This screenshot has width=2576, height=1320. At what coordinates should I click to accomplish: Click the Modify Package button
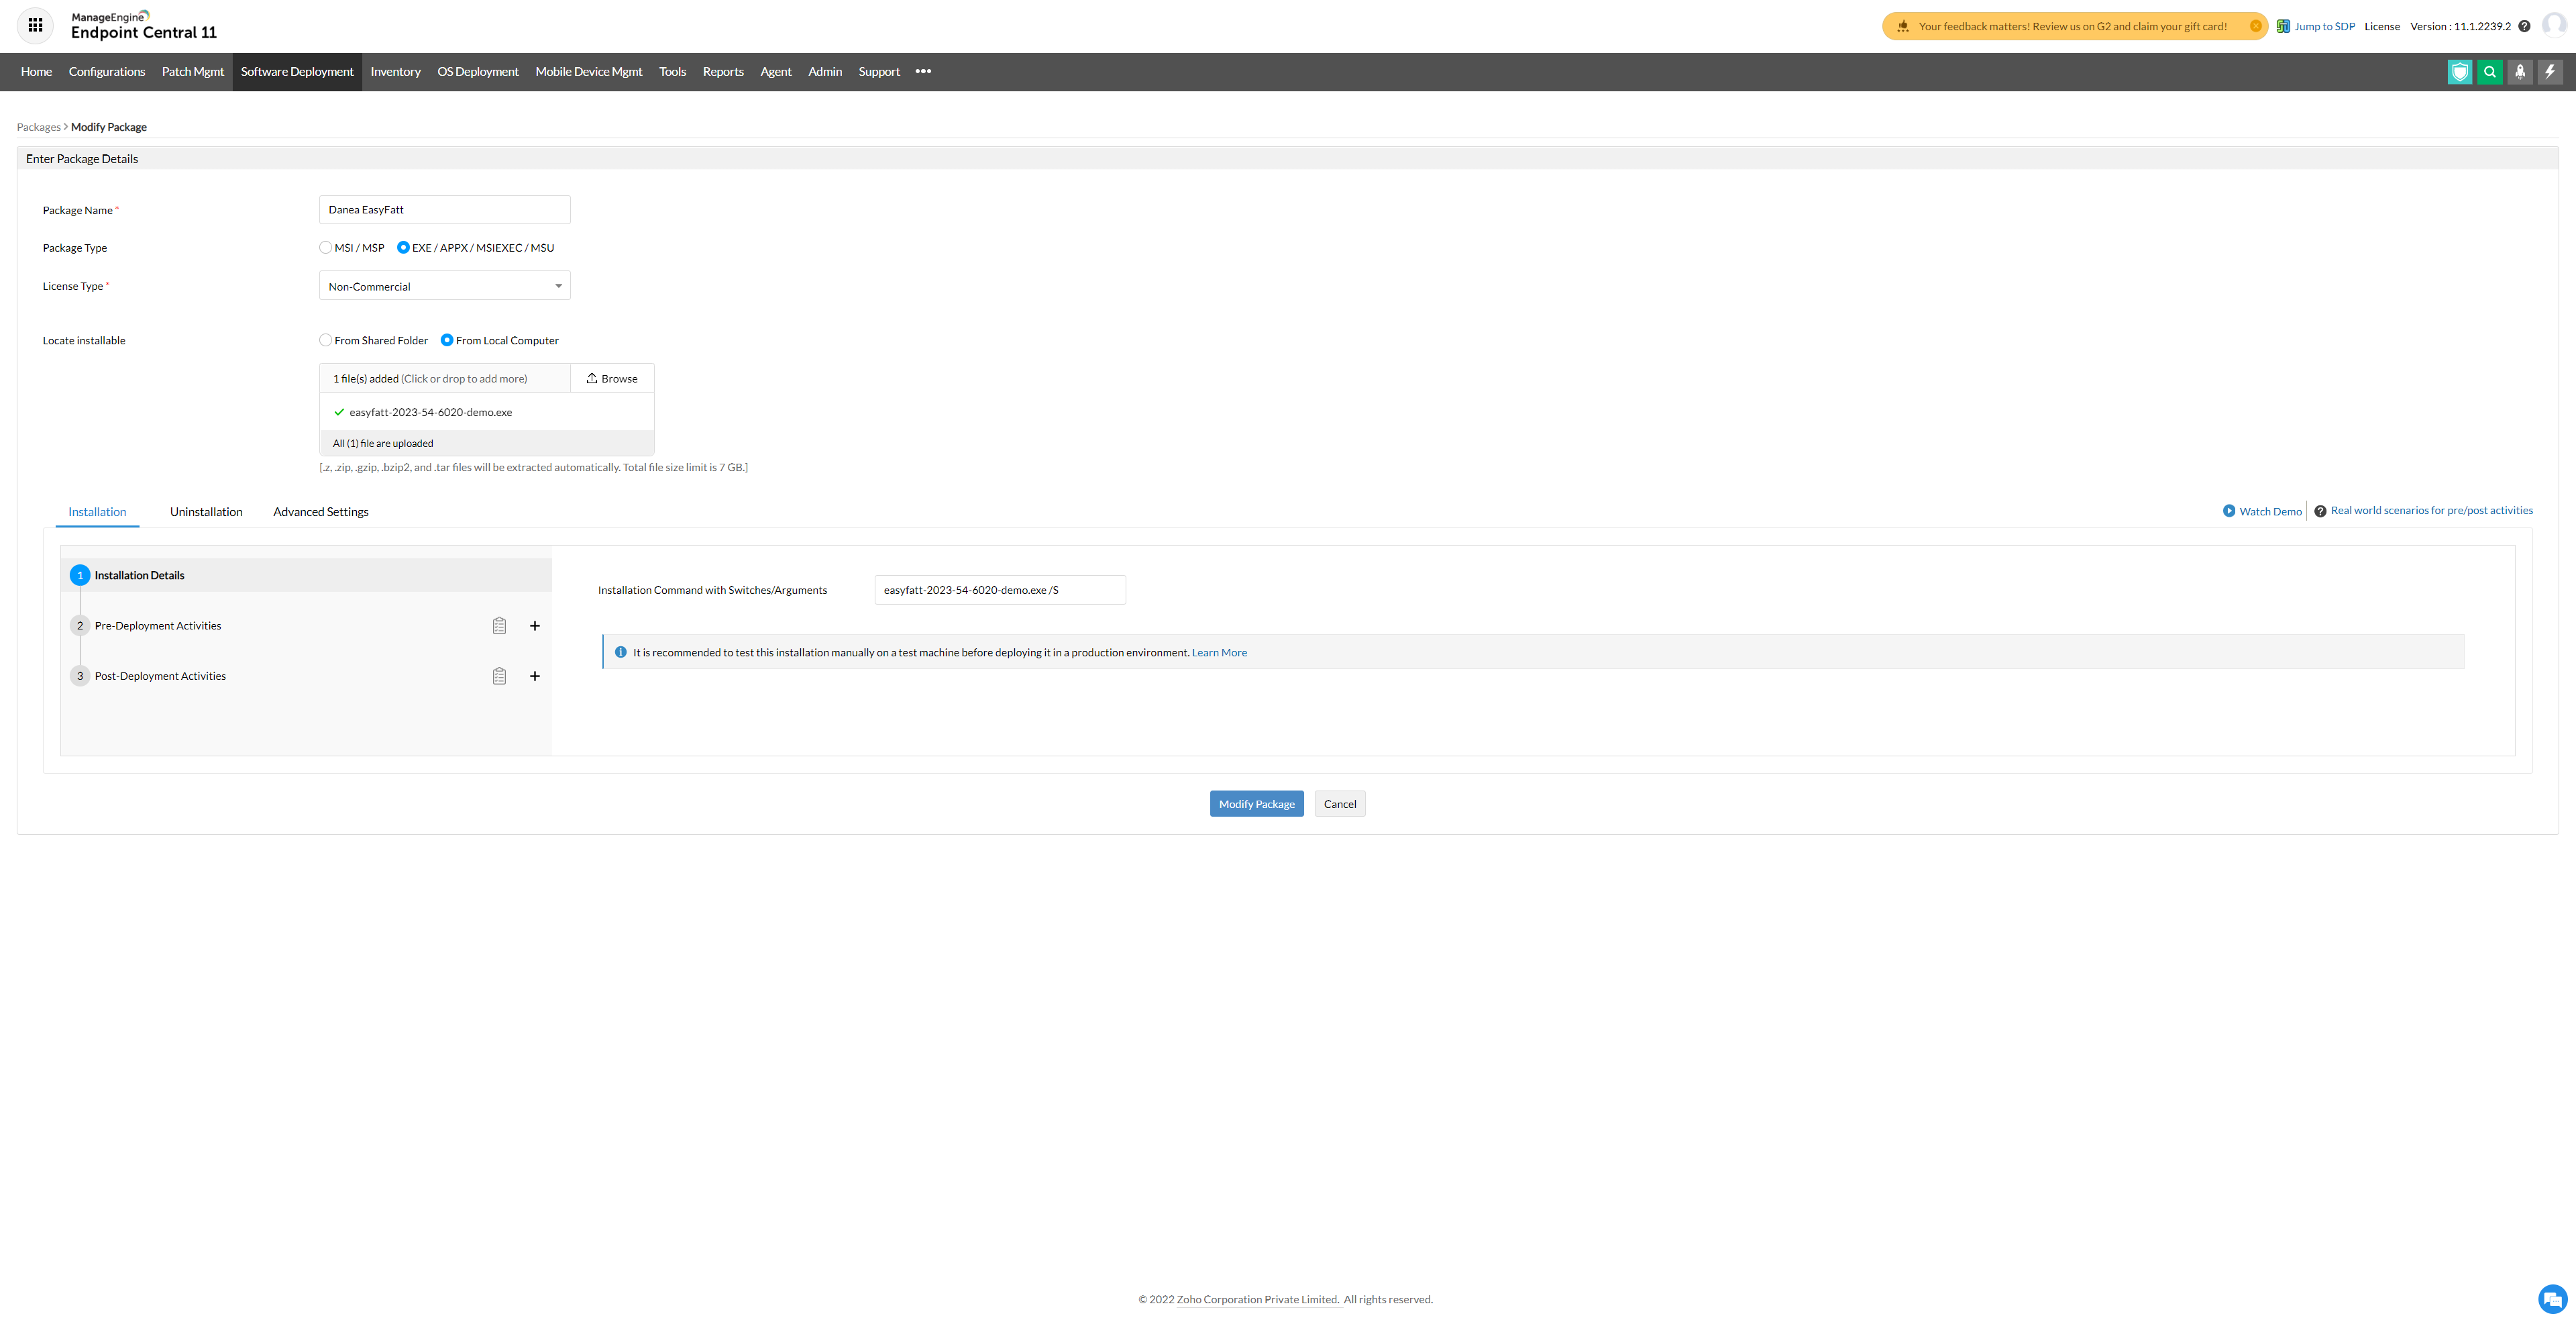point(1256,804)
